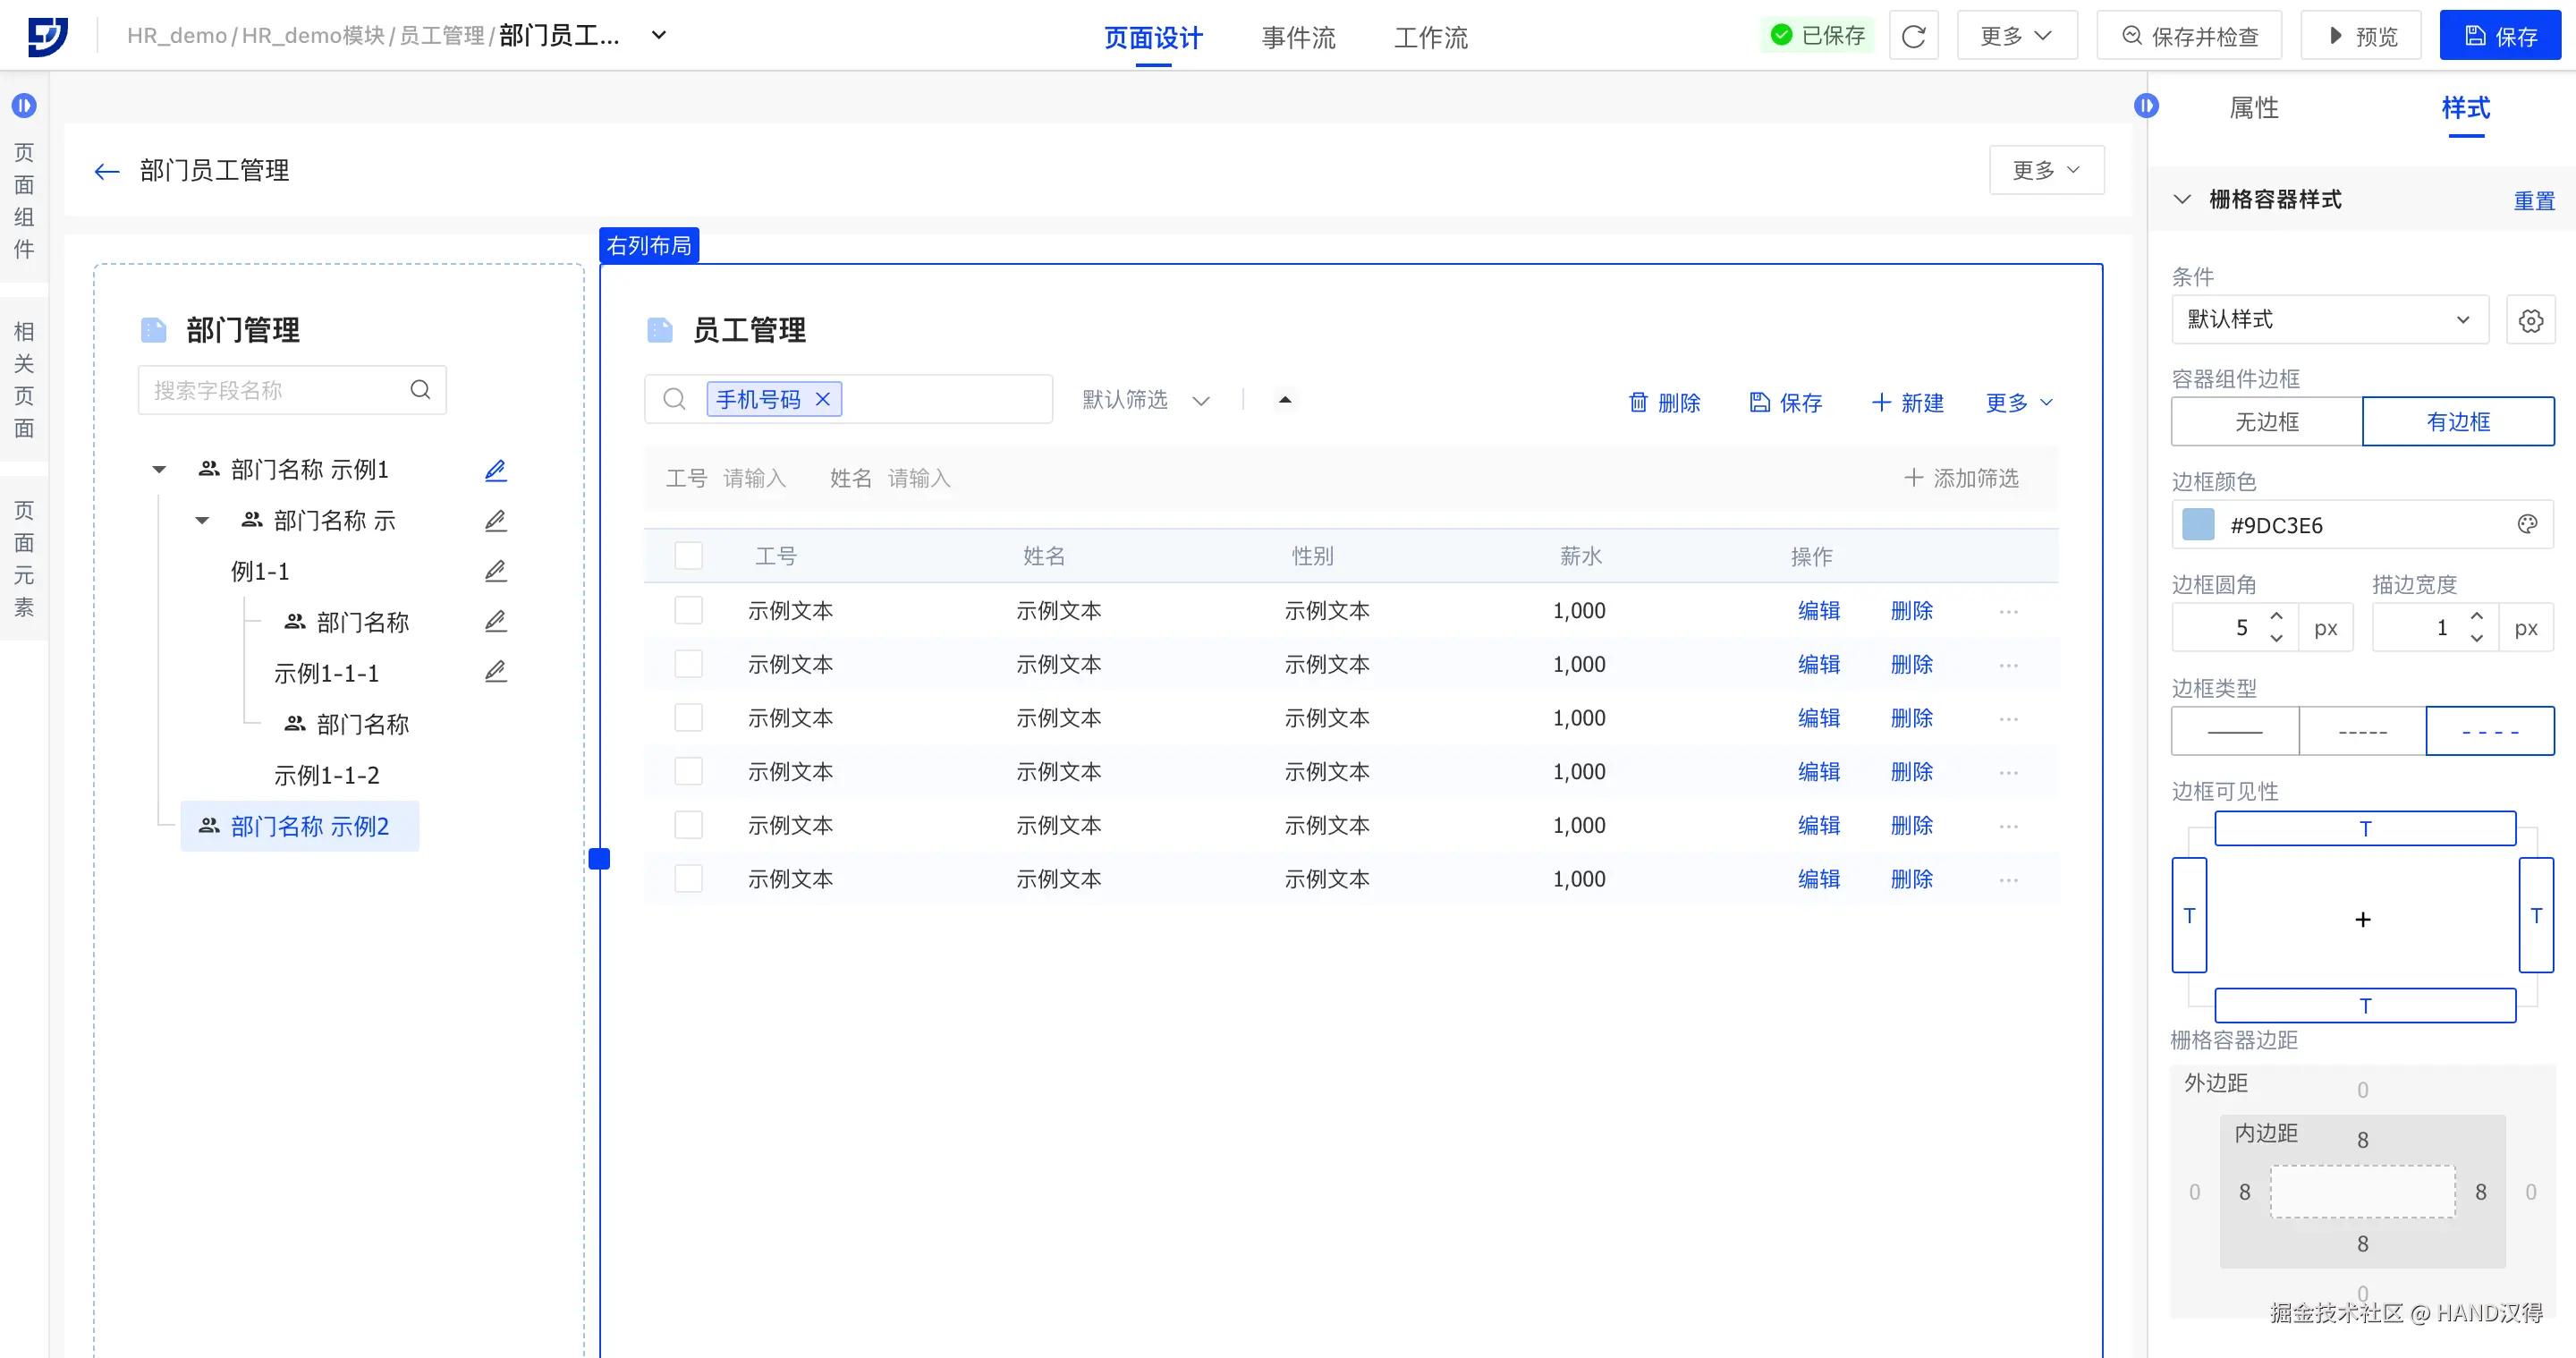
Task: Check the select-all checkbox in the table header
Action: pos(688,556)
